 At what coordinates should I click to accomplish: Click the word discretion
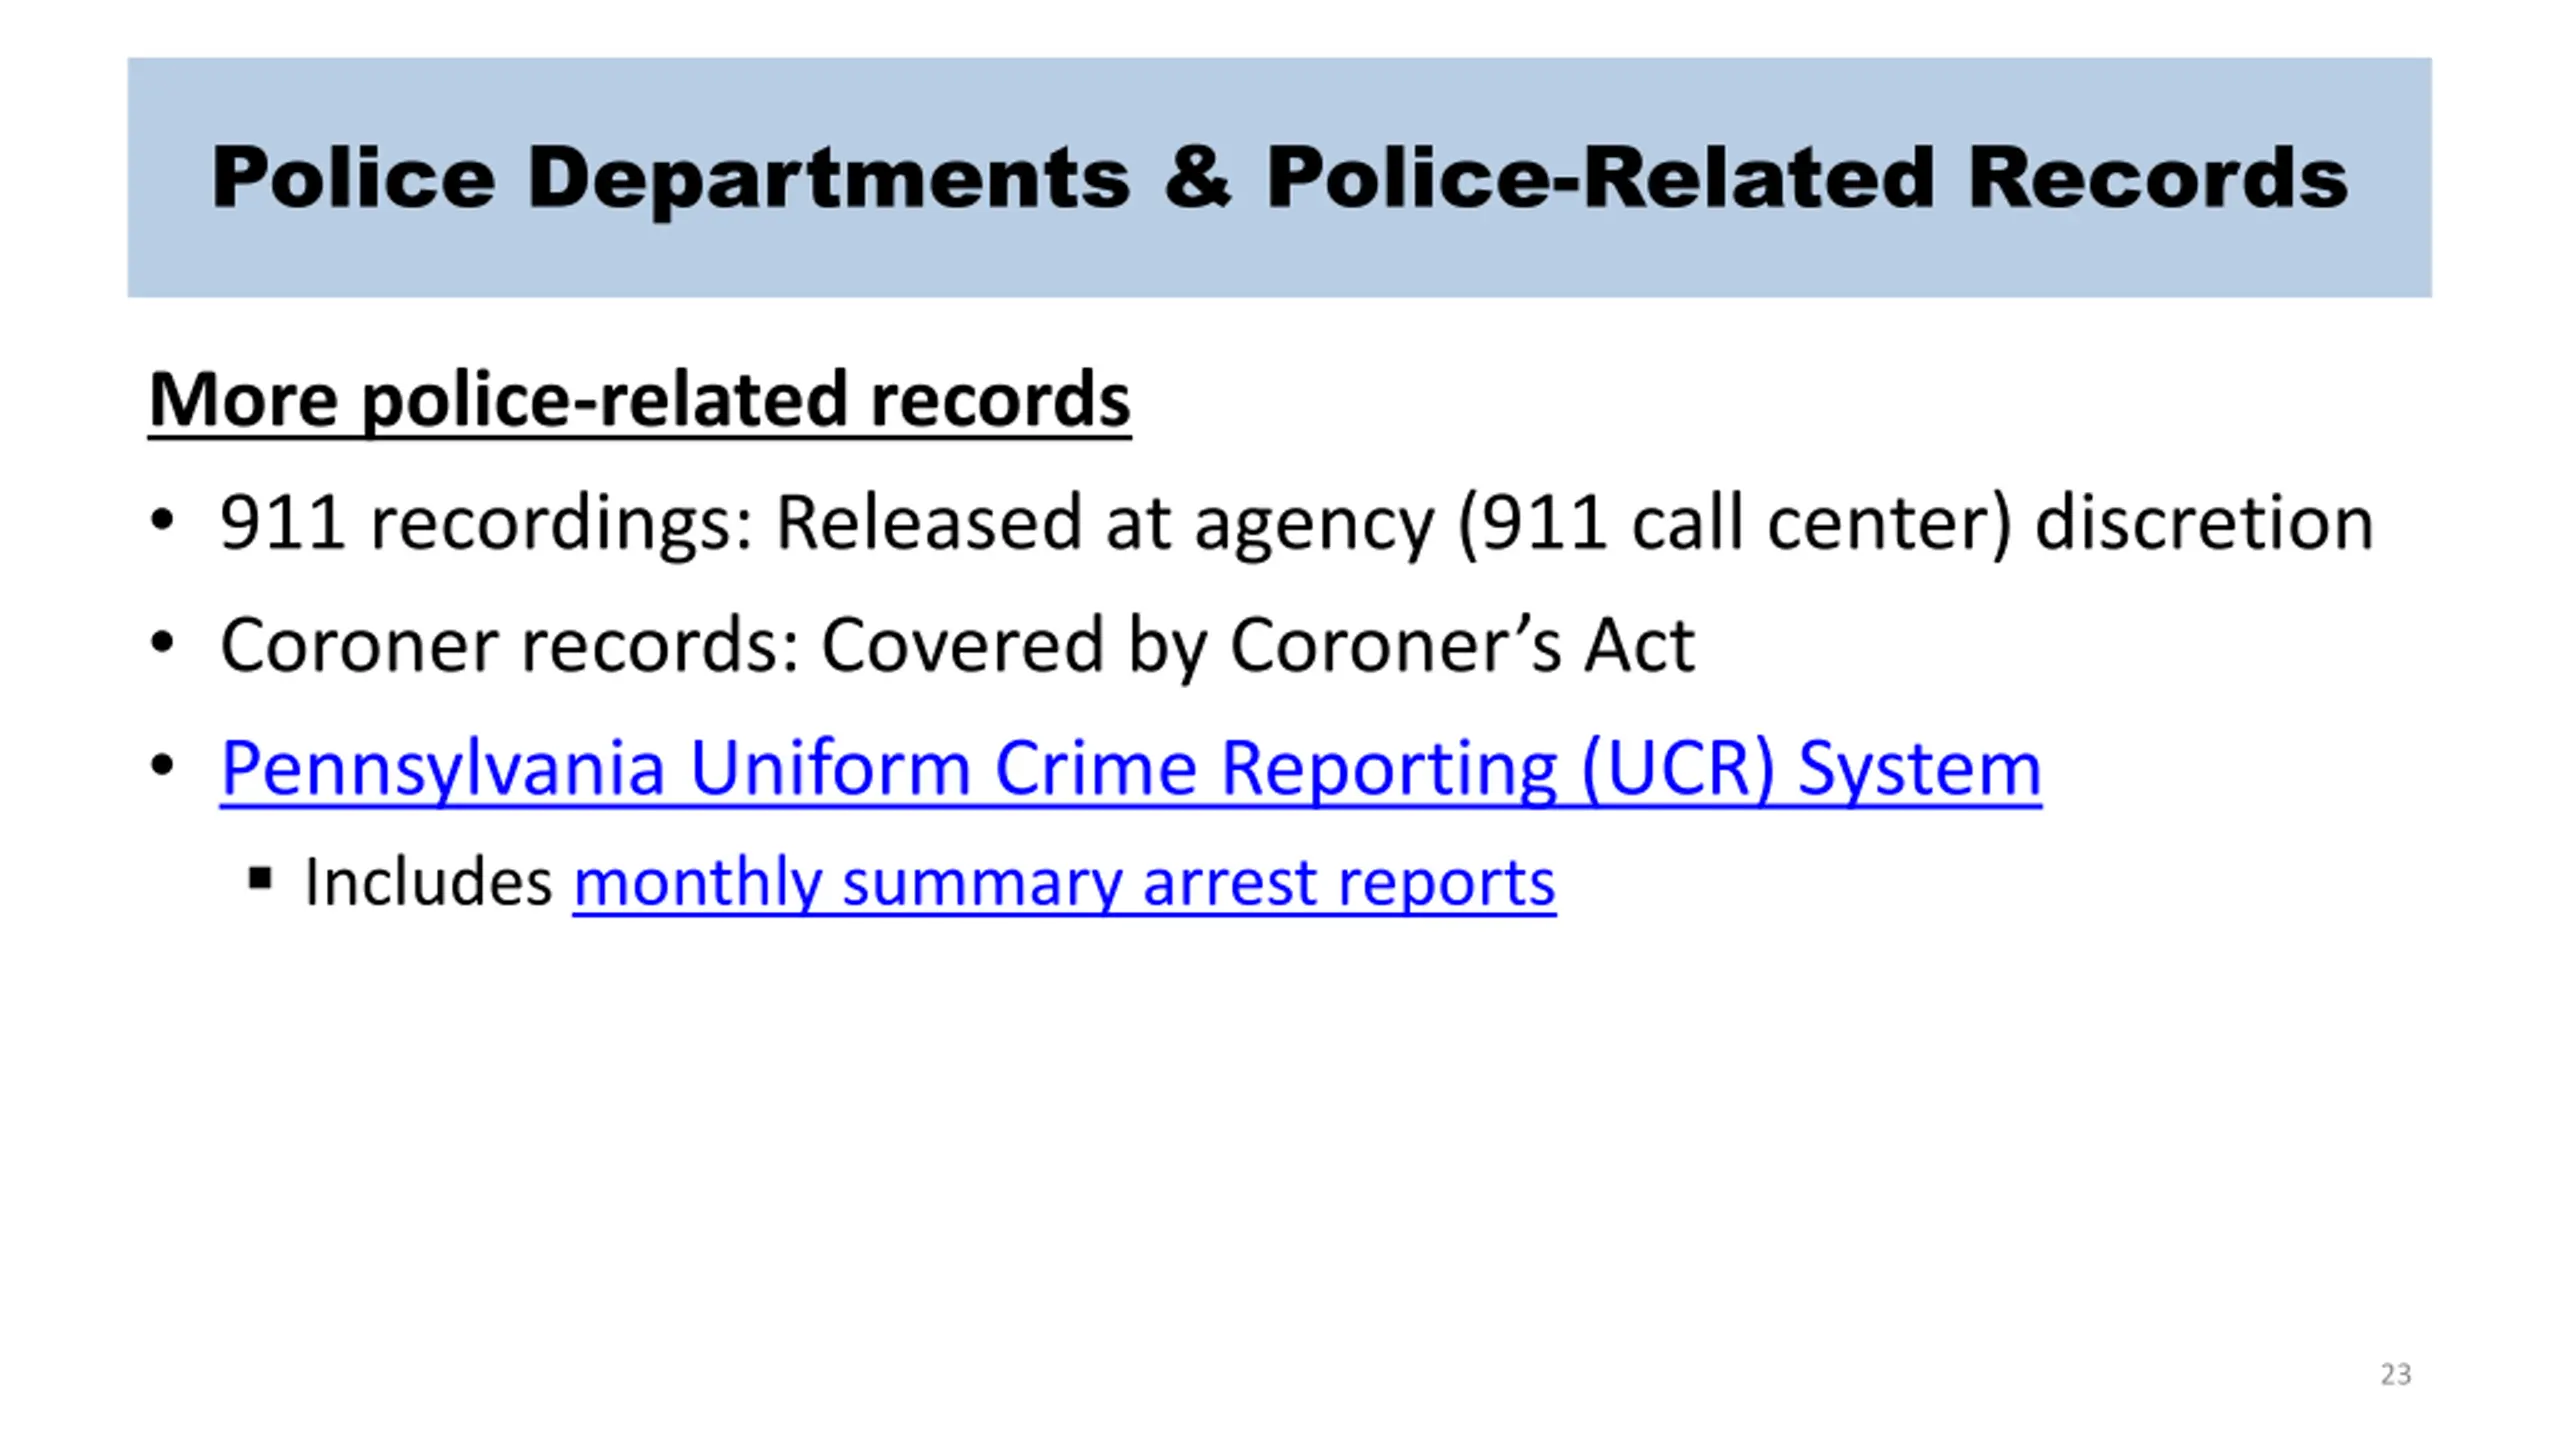pyautogui.click(x=2204, y=521)
